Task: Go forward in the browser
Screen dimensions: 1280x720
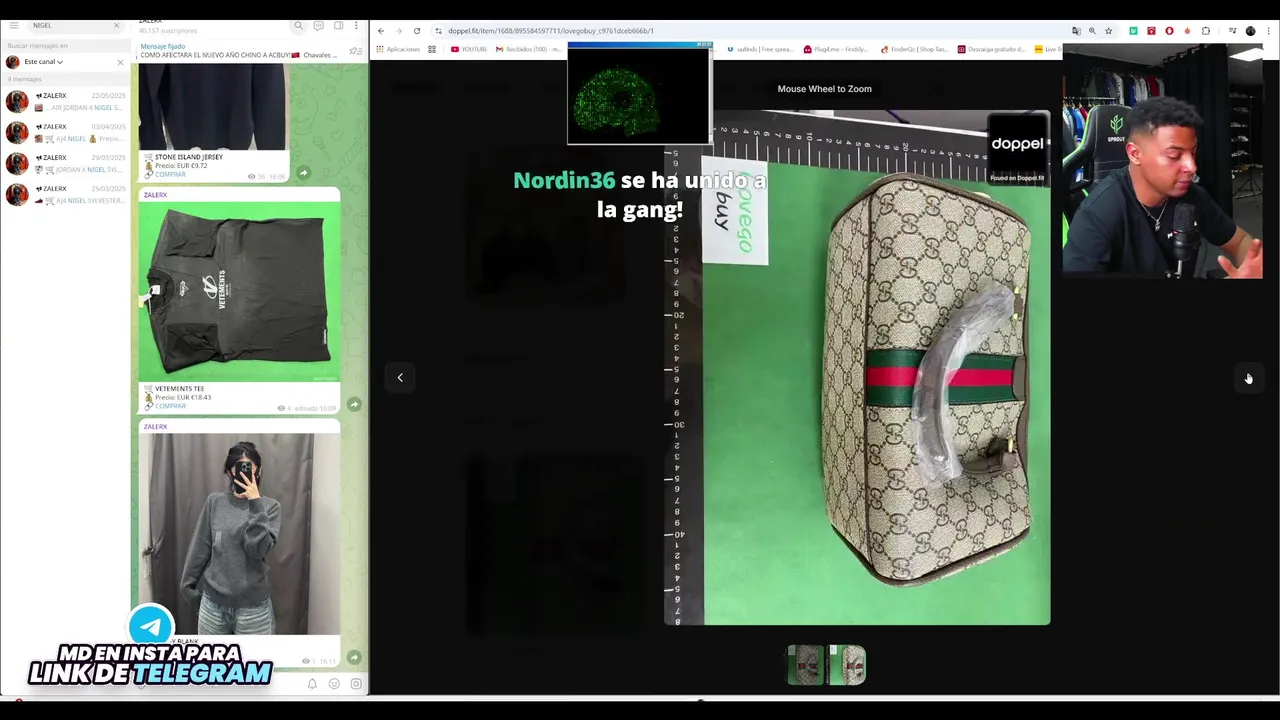Action: [x=398, y=31]
